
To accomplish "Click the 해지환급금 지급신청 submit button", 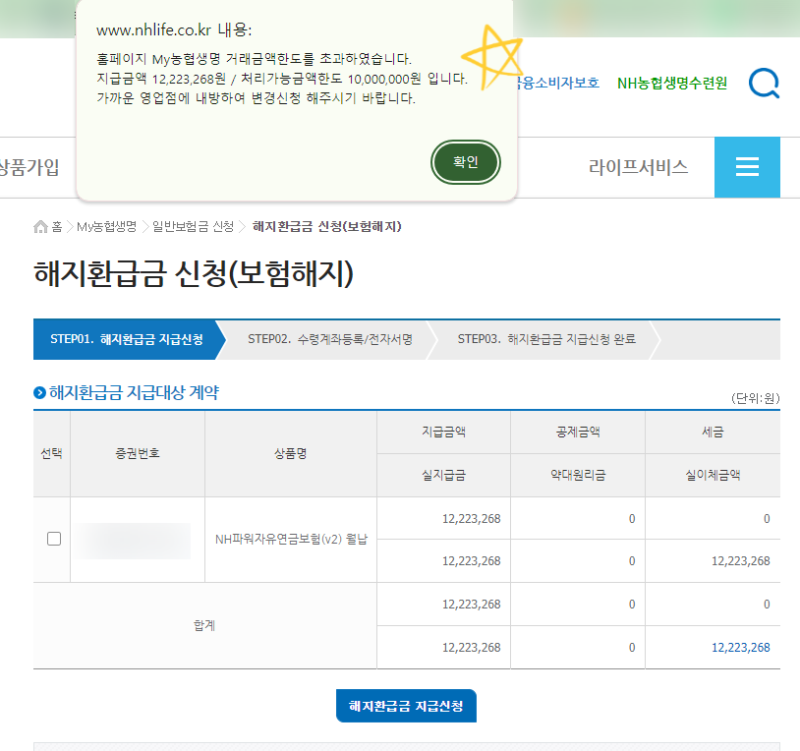I will coord(406,706).
